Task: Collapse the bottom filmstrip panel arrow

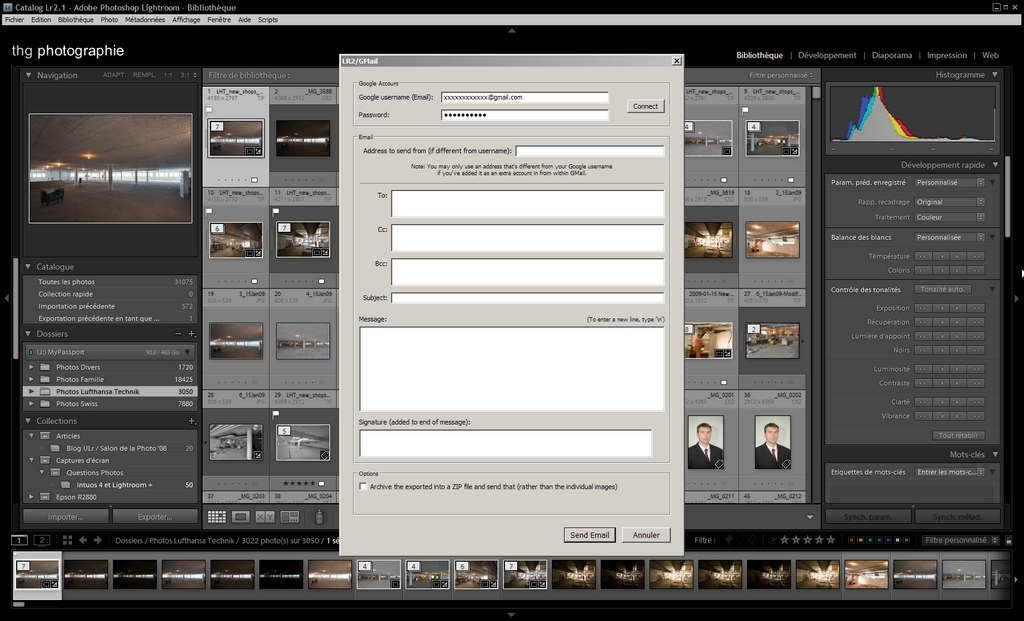Action: click(x=512, y=614)
